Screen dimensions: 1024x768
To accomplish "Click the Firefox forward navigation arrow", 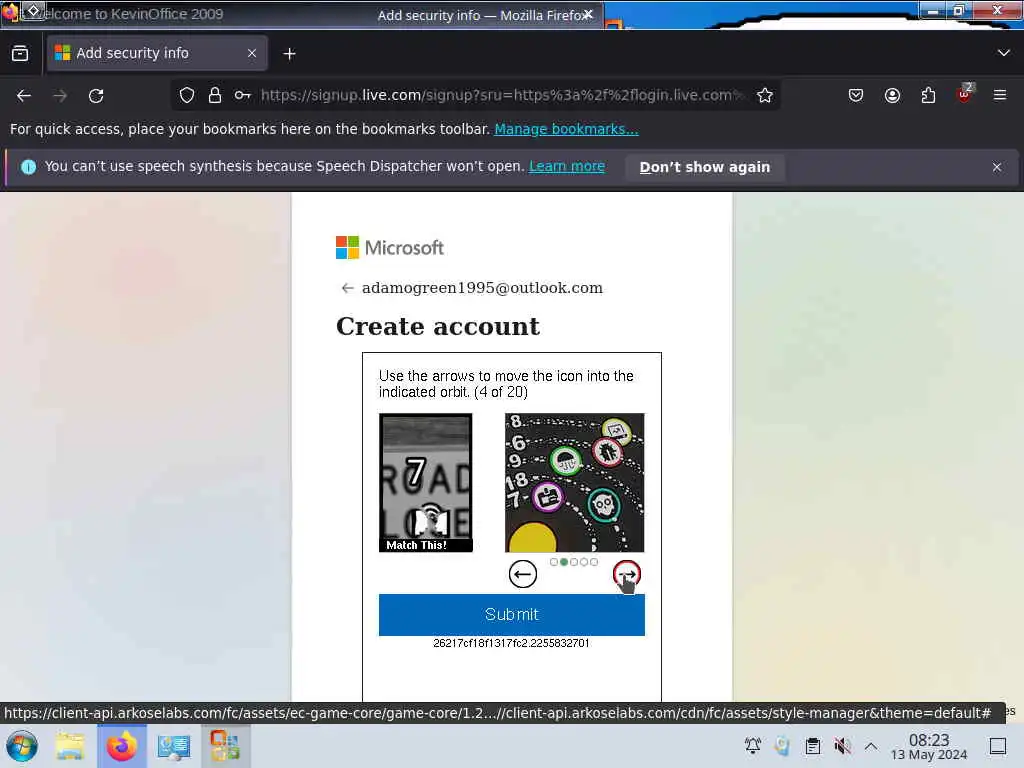I will pyautogui.click(x=60, y=96).
